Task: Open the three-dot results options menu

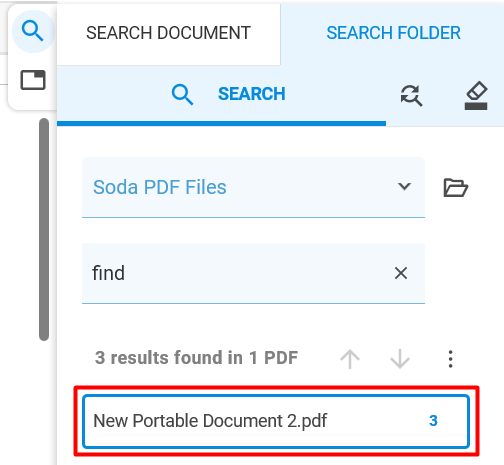Action: click(450, 359)
